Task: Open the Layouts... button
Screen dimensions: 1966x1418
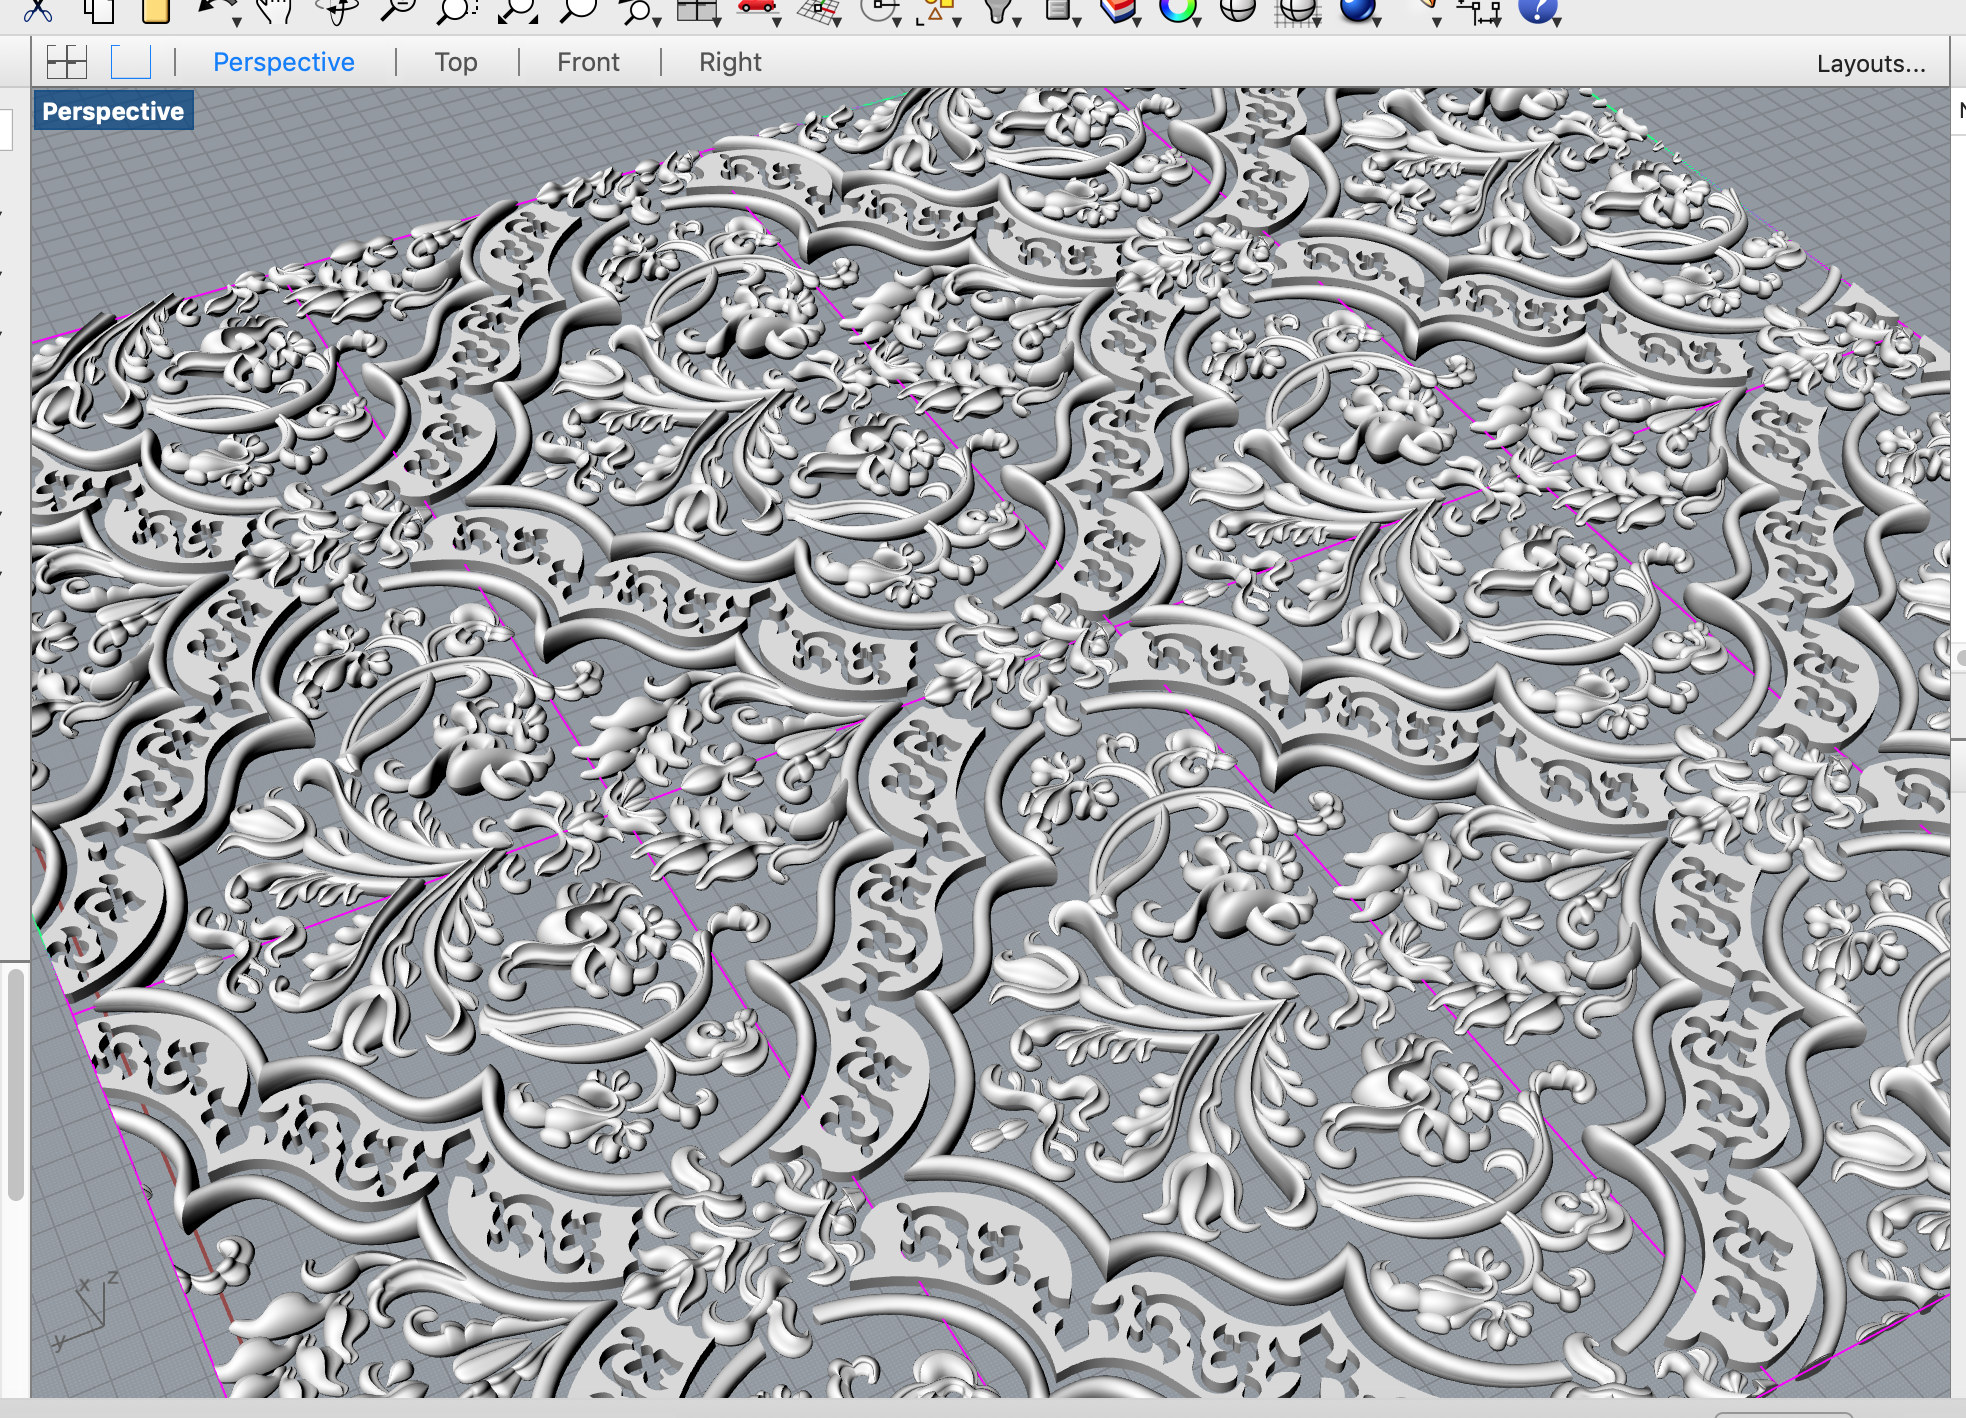Action: (x=1871, y=63)
